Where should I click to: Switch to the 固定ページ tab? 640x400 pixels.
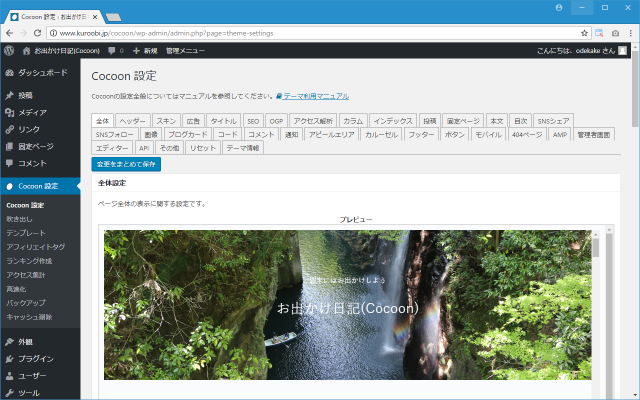point(463,121)
